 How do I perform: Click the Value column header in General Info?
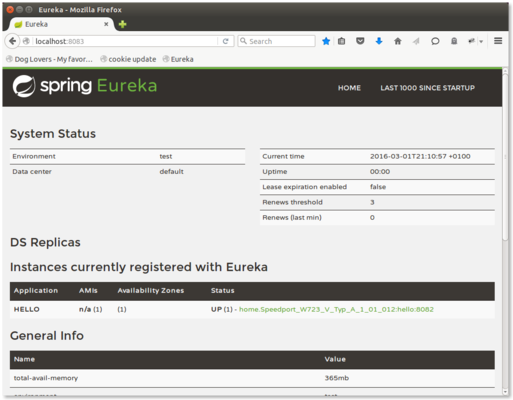(335, 359)
